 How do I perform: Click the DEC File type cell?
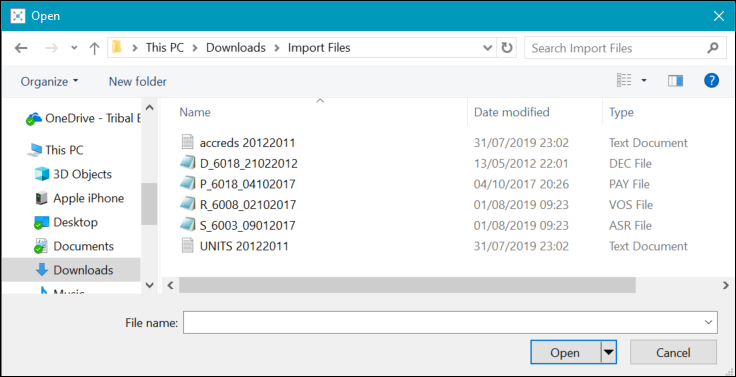pyautogui.click(x=630, y=163)
